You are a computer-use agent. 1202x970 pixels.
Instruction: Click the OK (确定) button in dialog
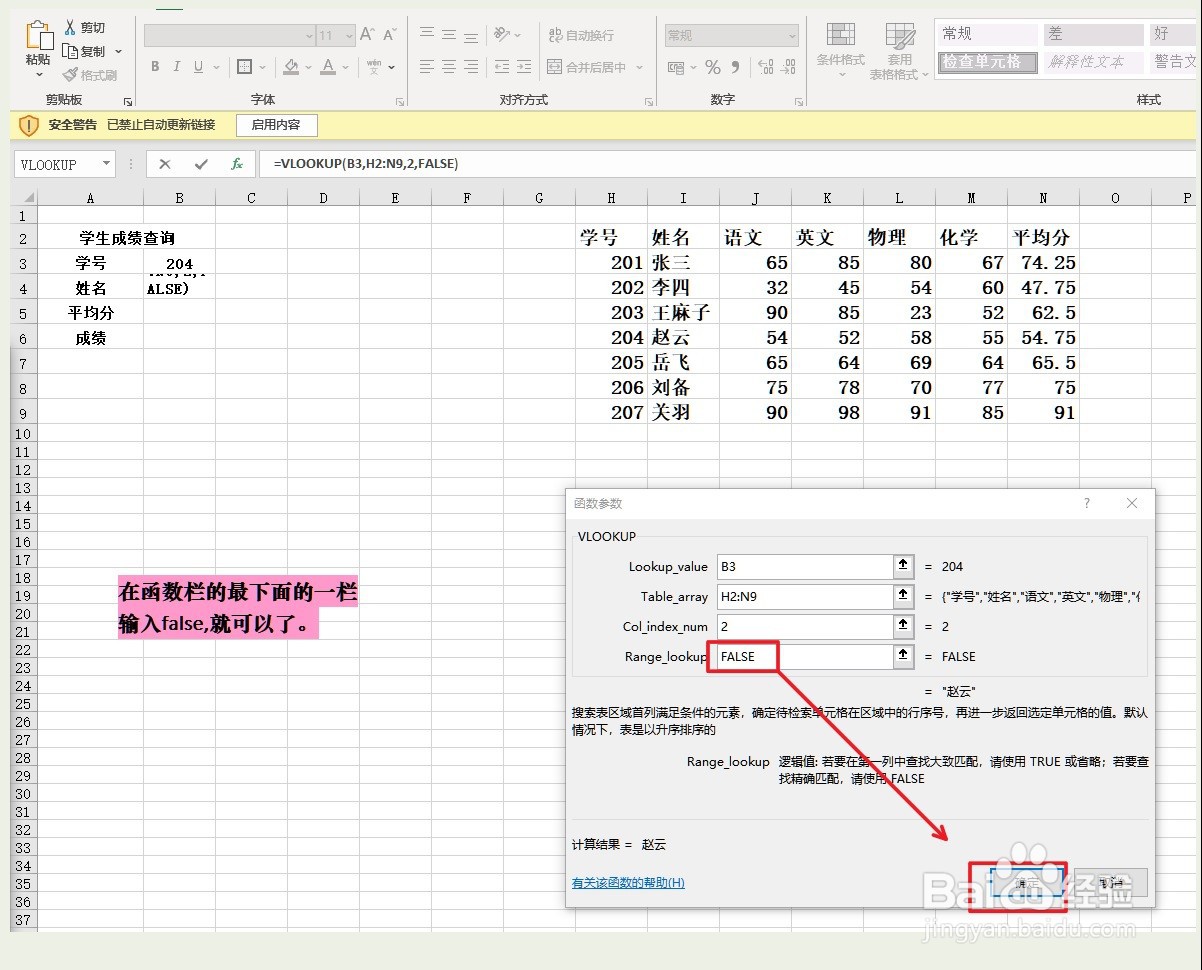point(1026,883)
